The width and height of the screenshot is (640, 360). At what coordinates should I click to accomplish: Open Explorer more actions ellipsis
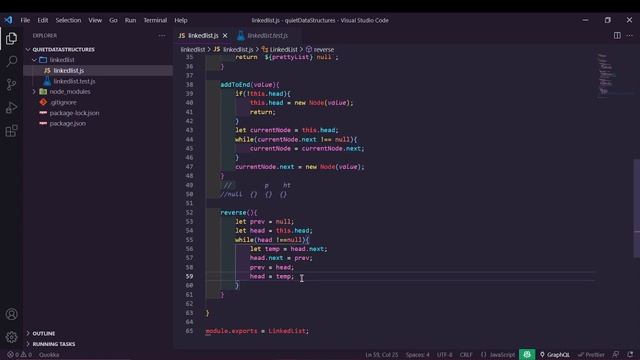[162, 36]
